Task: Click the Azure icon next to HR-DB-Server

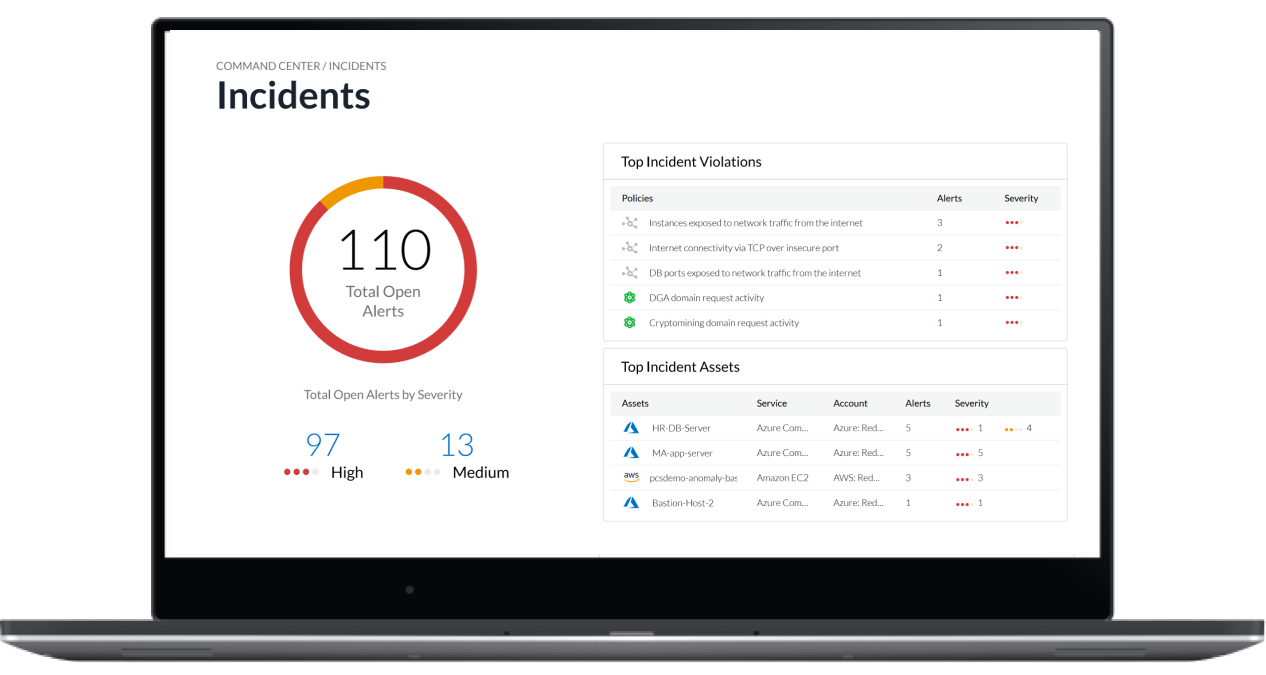Action: pos(631,428)
